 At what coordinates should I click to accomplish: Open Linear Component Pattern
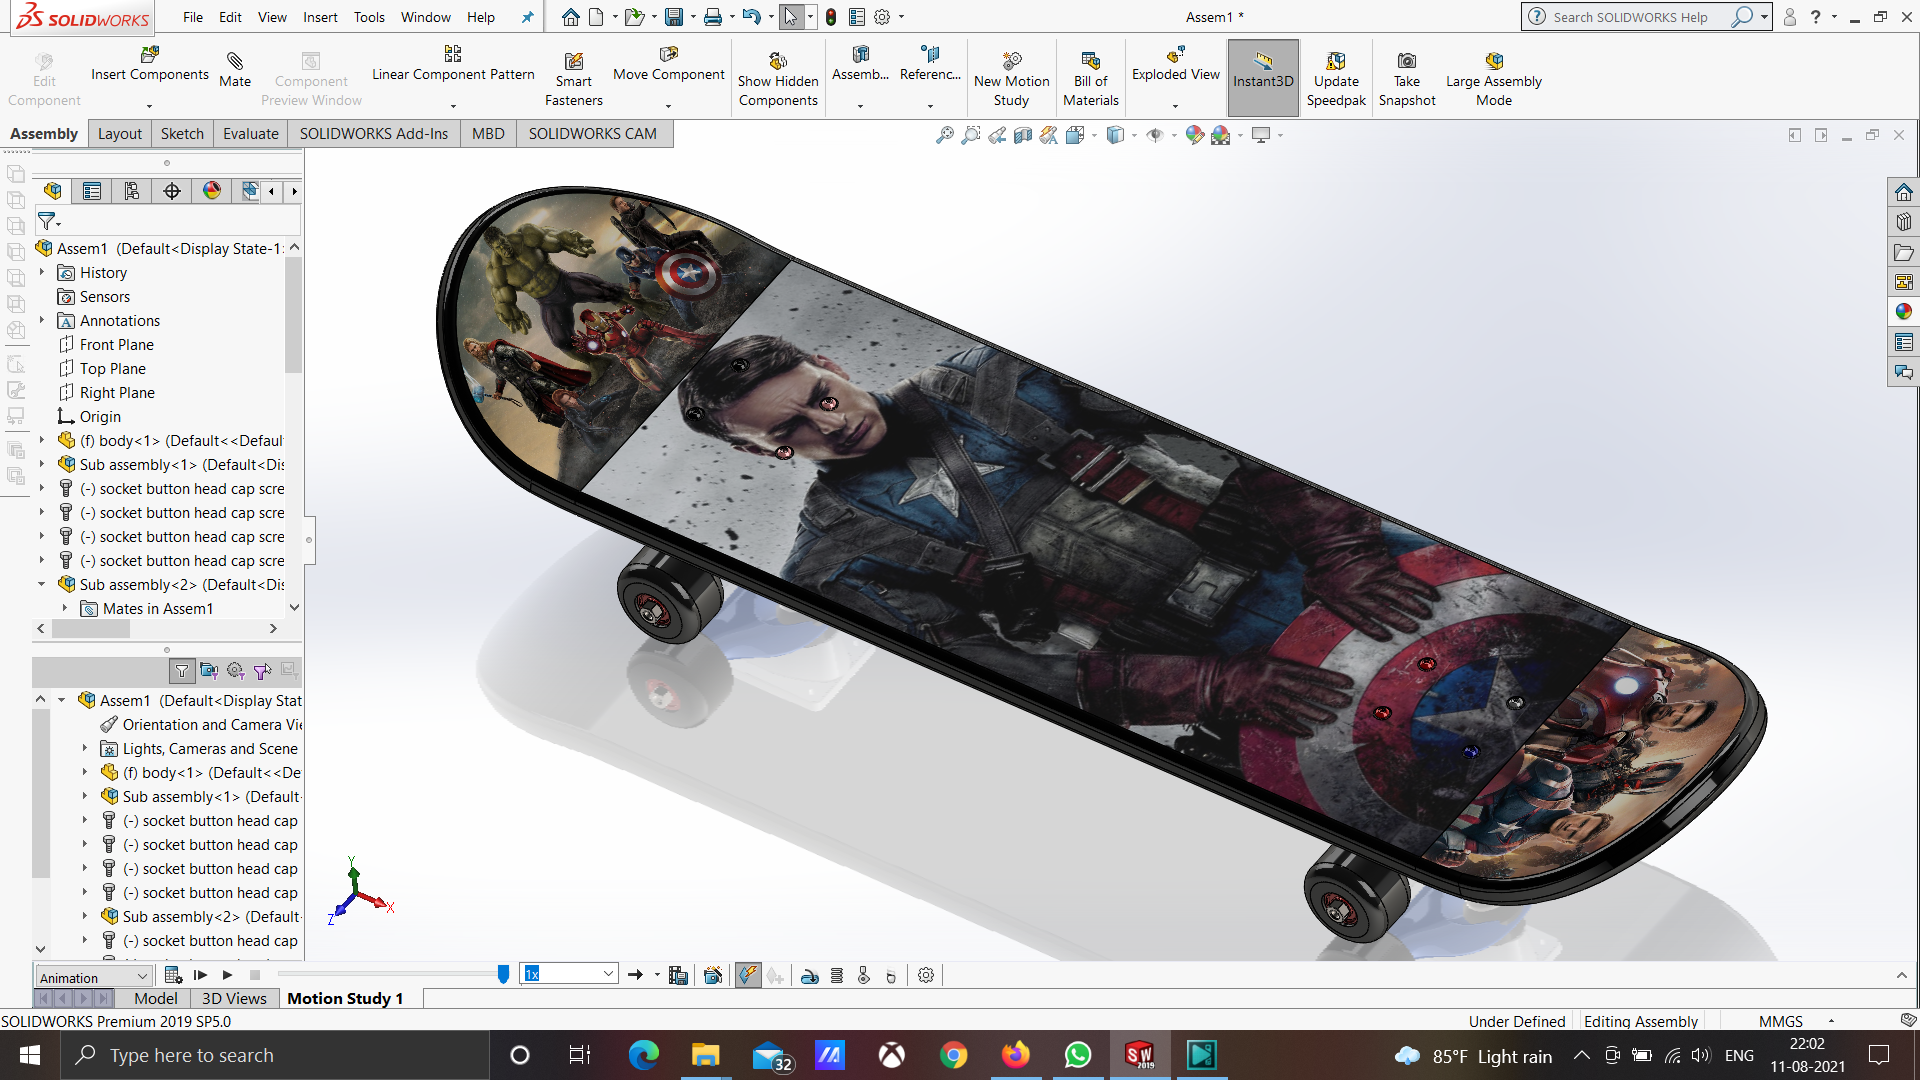pyautogui.click(x=453, y=64)
